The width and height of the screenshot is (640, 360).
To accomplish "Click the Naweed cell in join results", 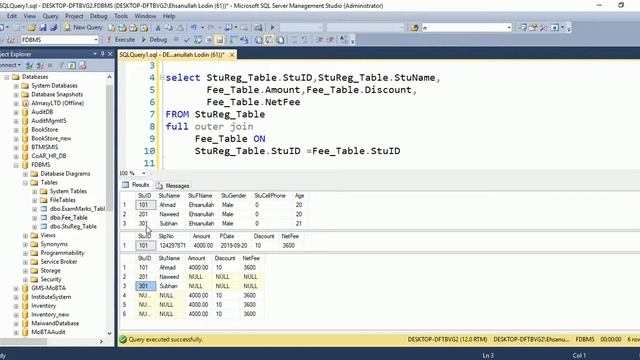I will click(169, 277).
